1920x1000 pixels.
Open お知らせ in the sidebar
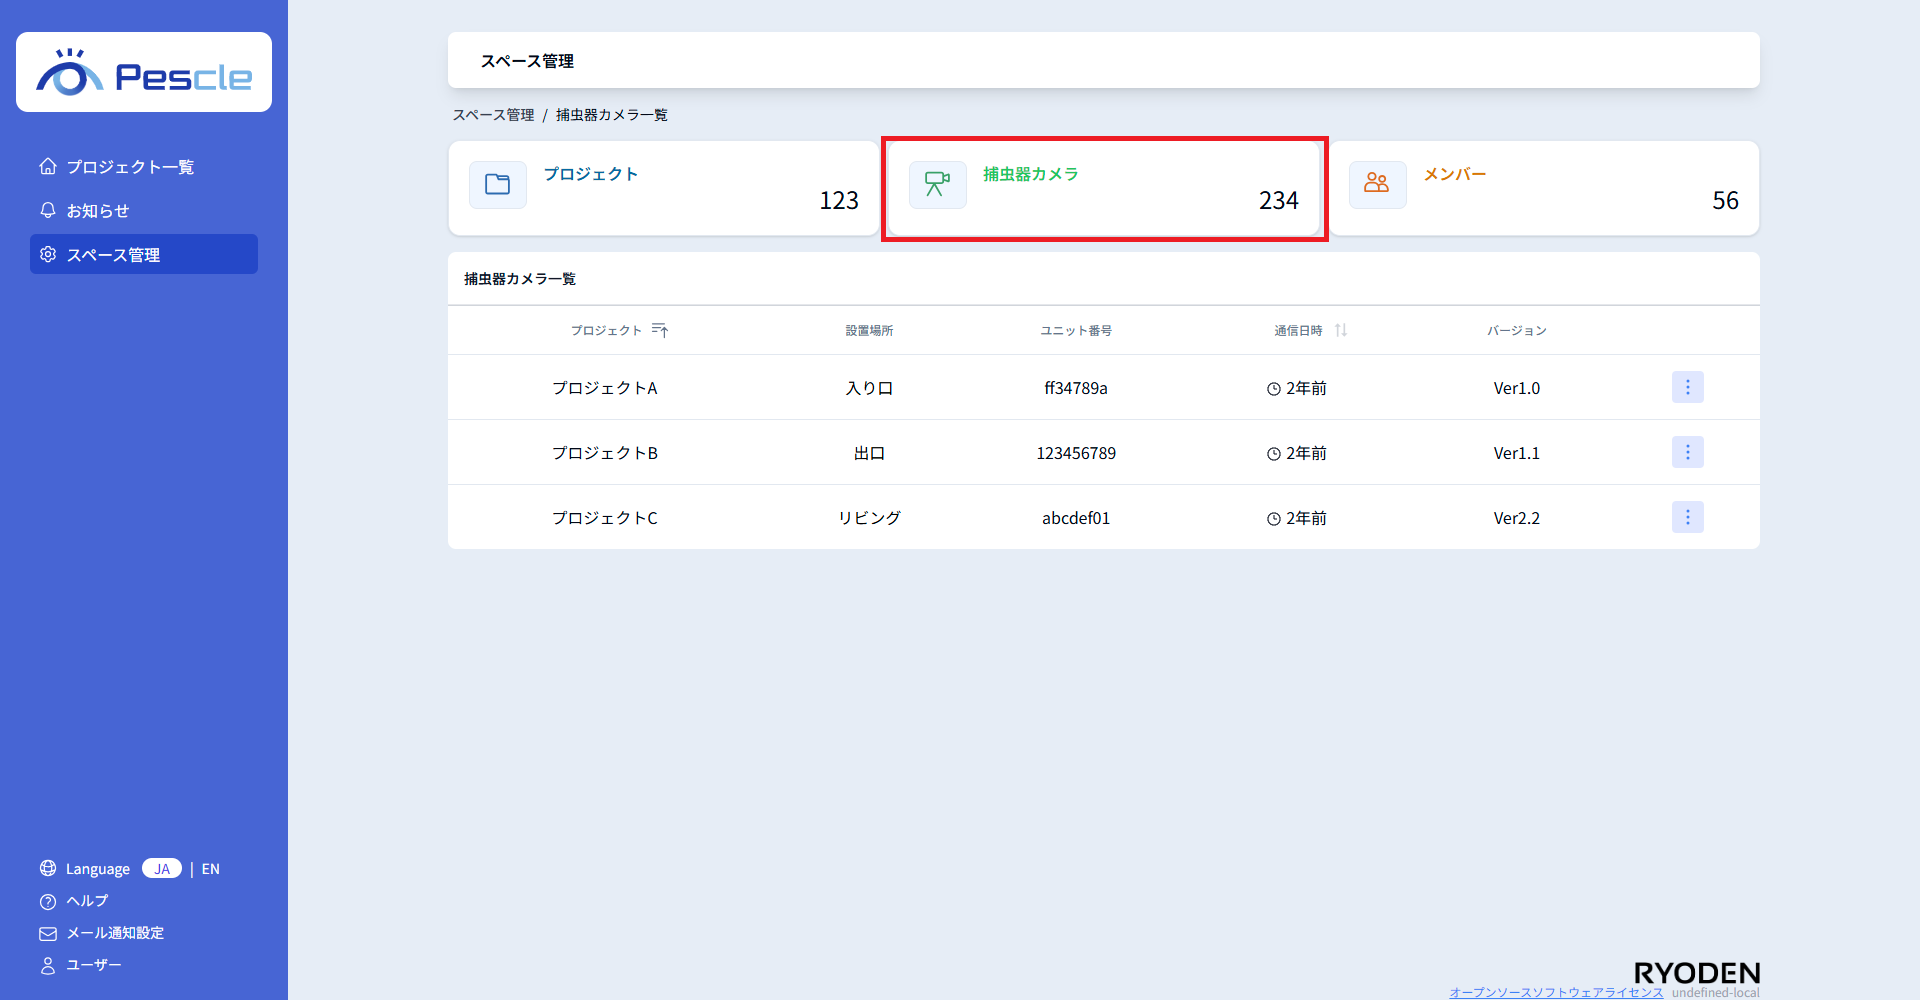98,211
